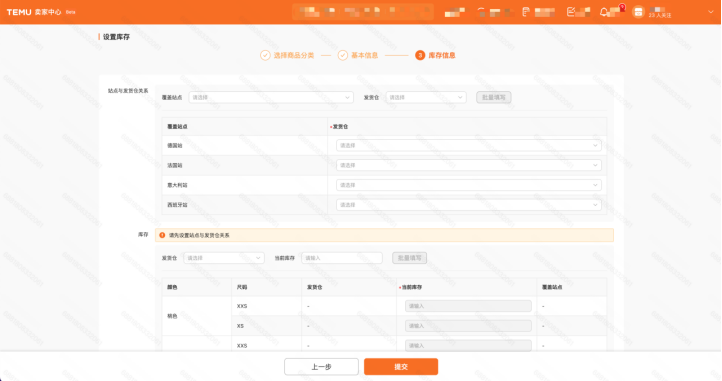Viewport: 722px width, 381px height.
Task: Click the headset support icon in header
Action: tap(481, 12)
